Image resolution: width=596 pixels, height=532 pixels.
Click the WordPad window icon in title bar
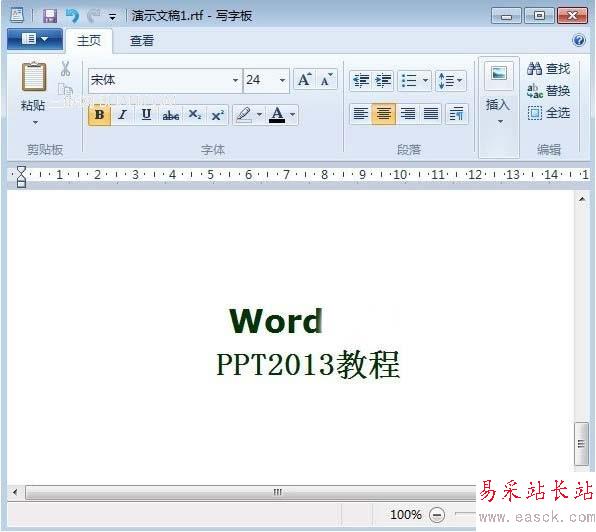(17, 16)
